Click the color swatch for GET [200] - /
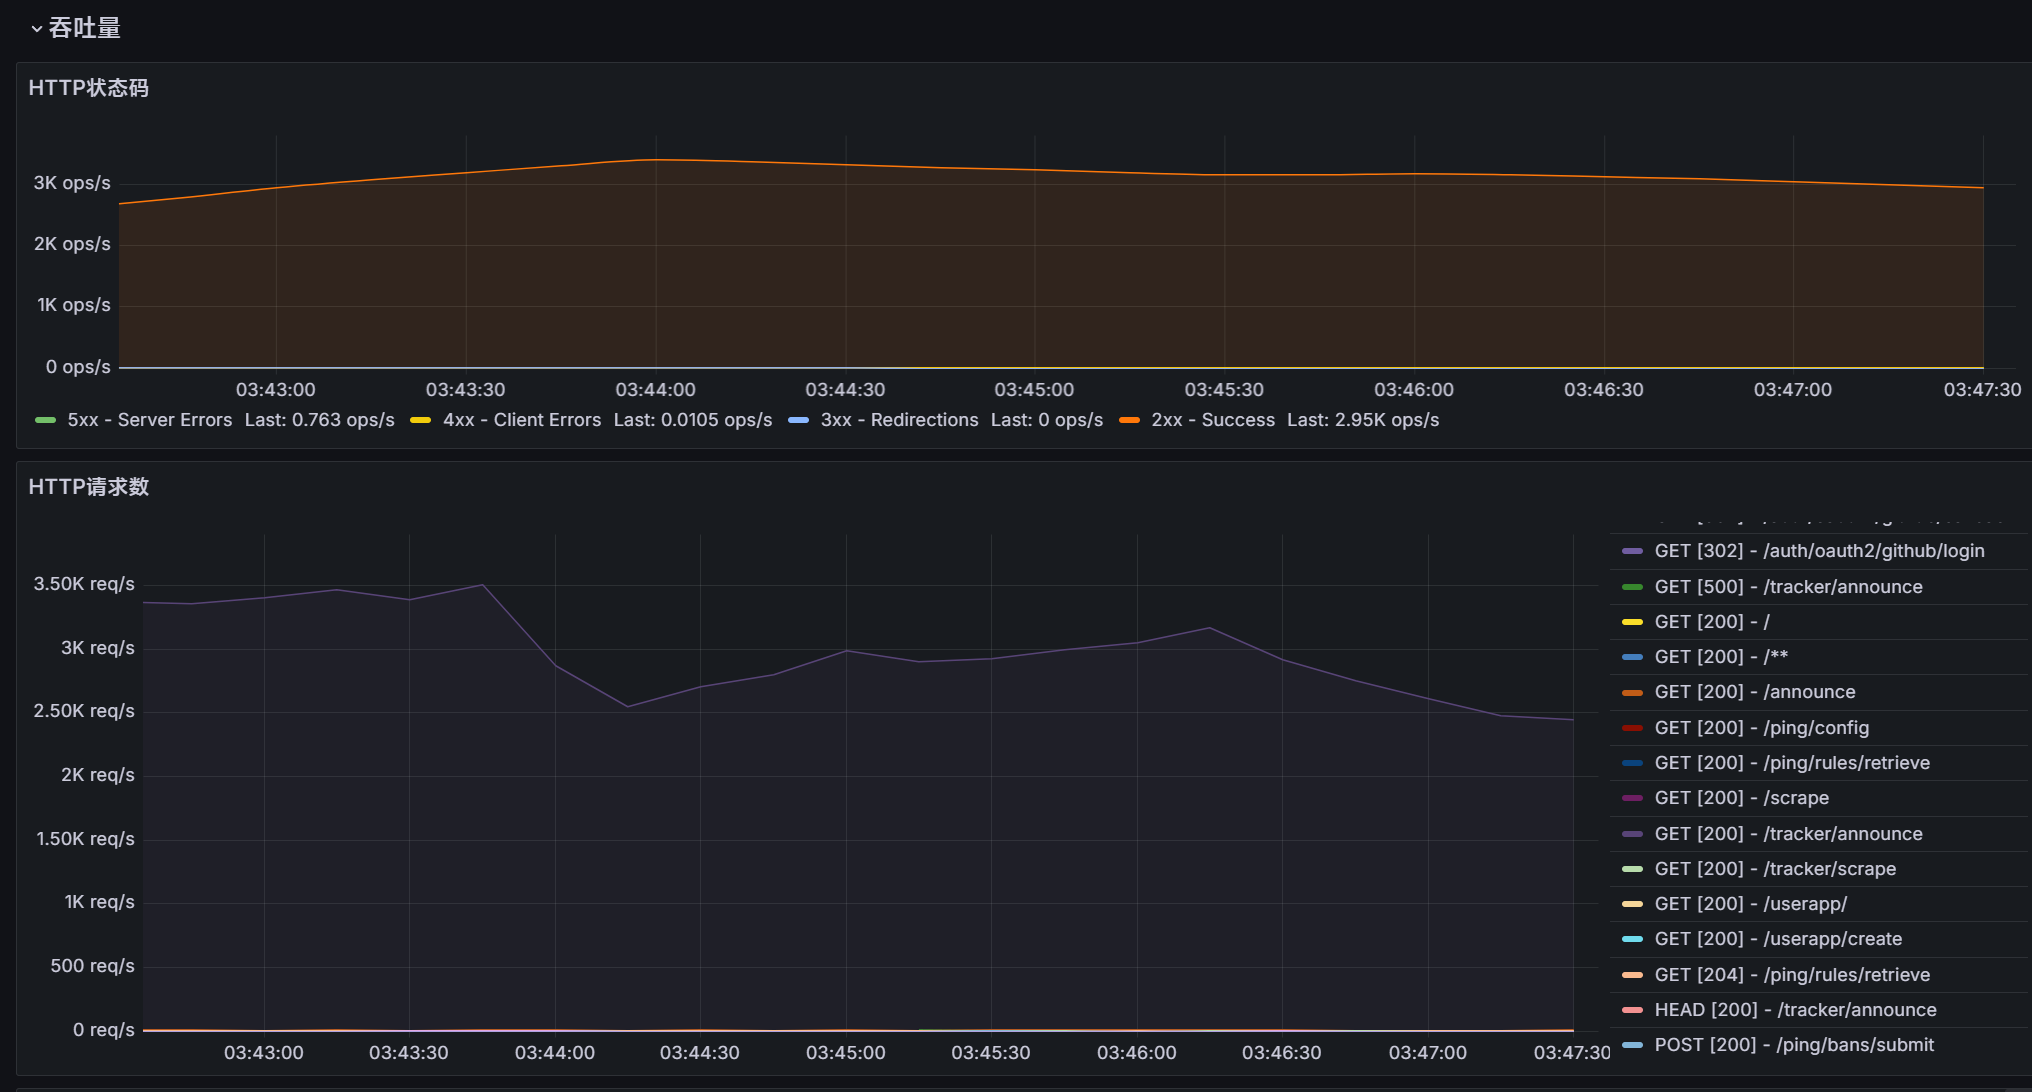Viewport: 2032px width, 1092px height. click(x=1632, y=622)
